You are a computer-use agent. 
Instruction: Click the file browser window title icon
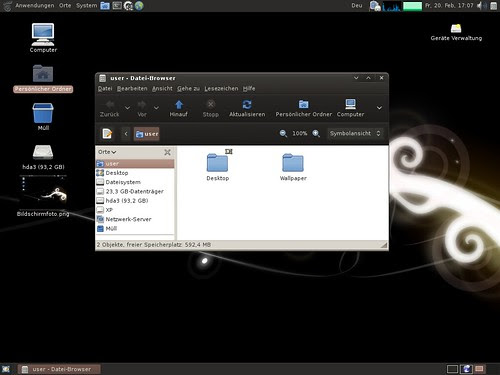tap(103, 78)
